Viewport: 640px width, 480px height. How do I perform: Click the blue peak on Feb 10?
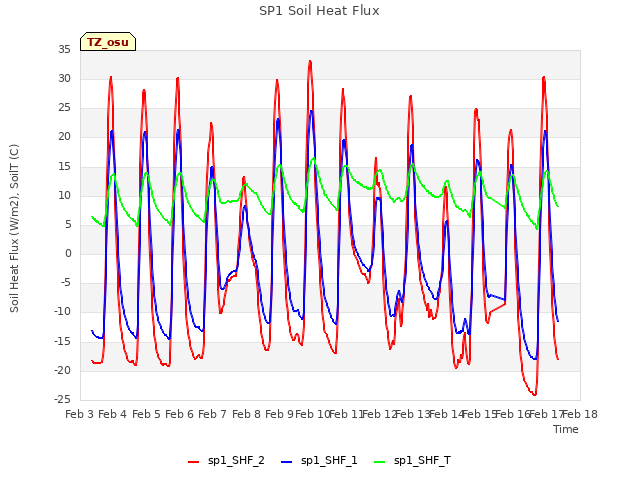point(311,111)
